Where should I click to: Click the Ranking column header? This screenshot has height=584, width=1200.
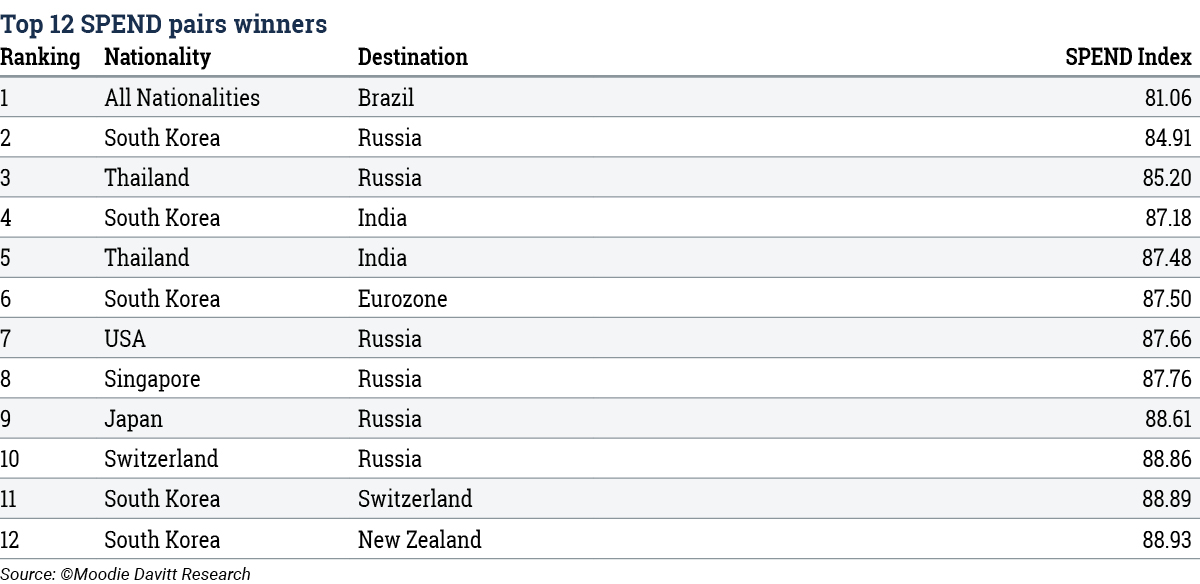[x=40, y=57]
